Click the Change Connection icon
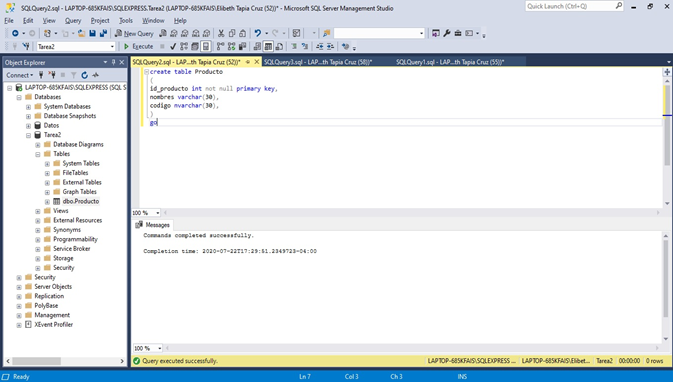The image size is (673, 382). [26, 46]
